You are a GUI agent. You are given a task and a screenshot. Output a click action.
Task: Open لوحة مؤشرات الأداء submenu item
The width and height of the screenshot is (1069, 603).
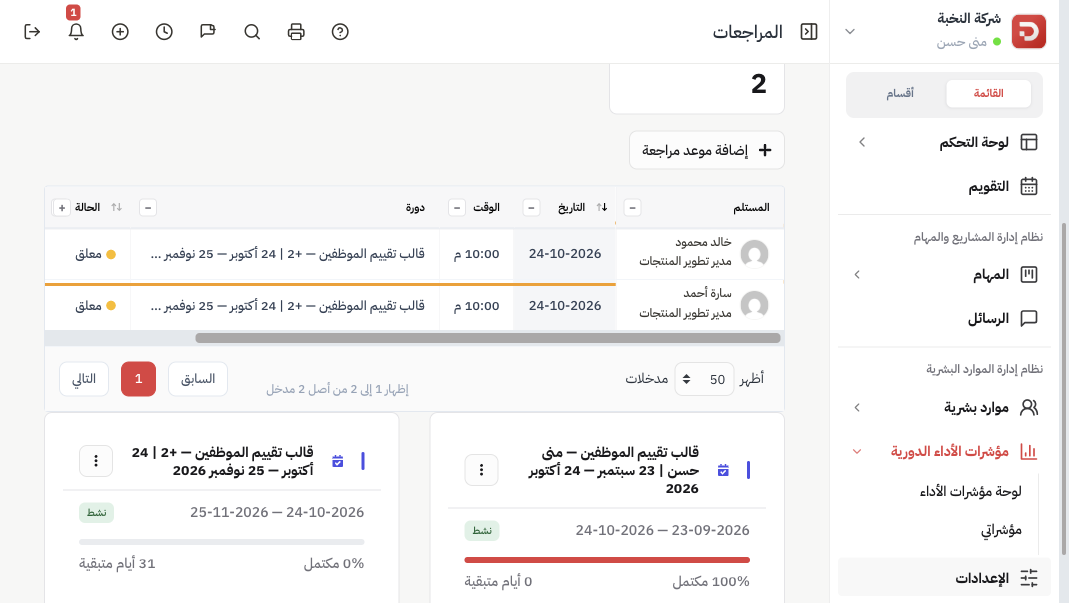coord(970,491)
